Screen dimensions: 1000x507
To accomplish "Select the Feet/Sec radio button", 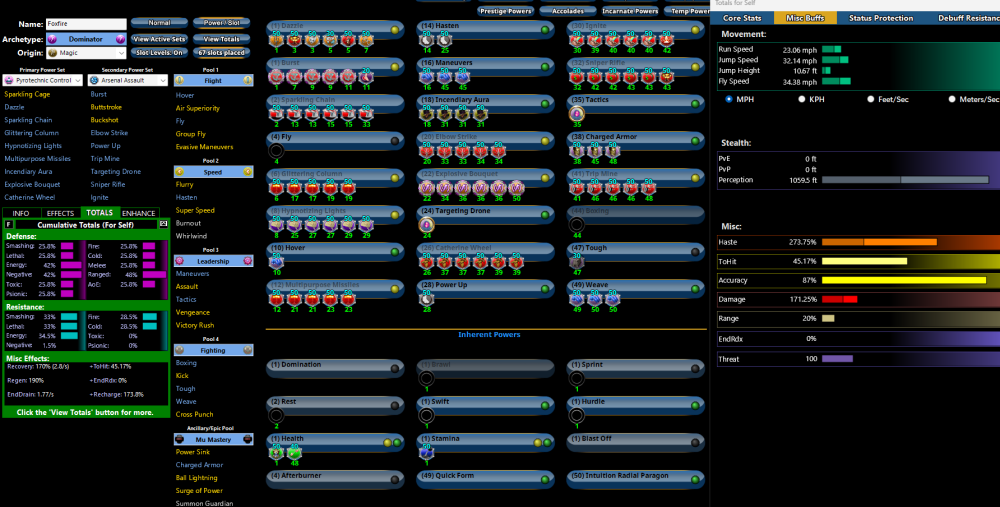I will tap(871, 100).
